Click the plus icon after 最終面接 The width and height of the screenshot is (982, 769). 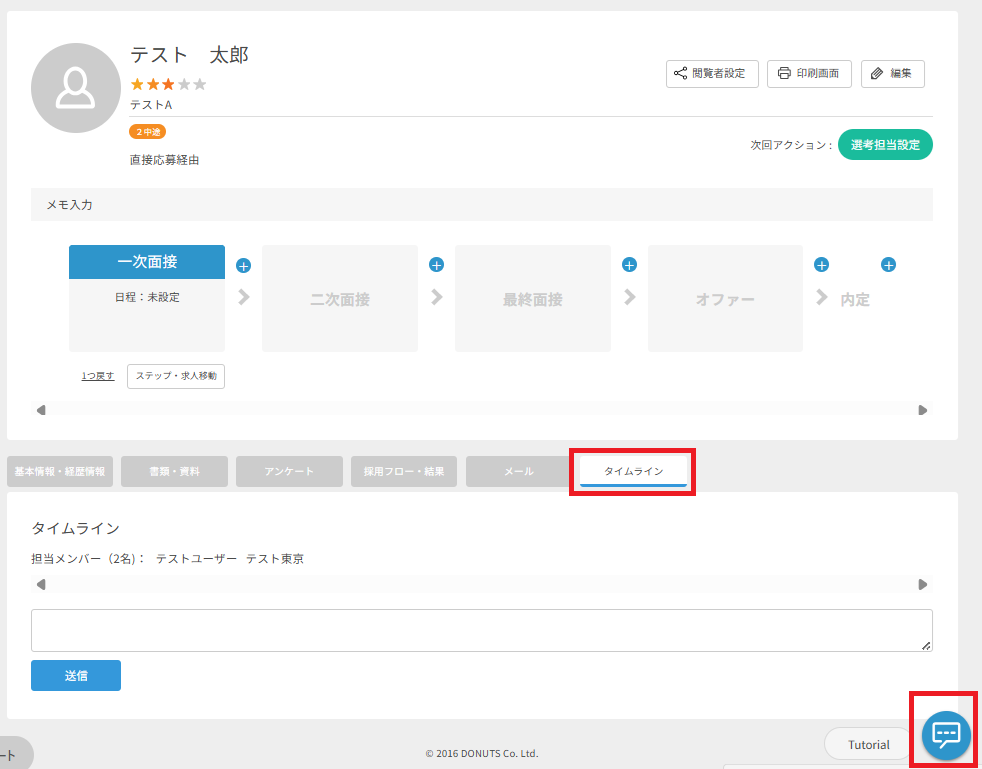629,265
